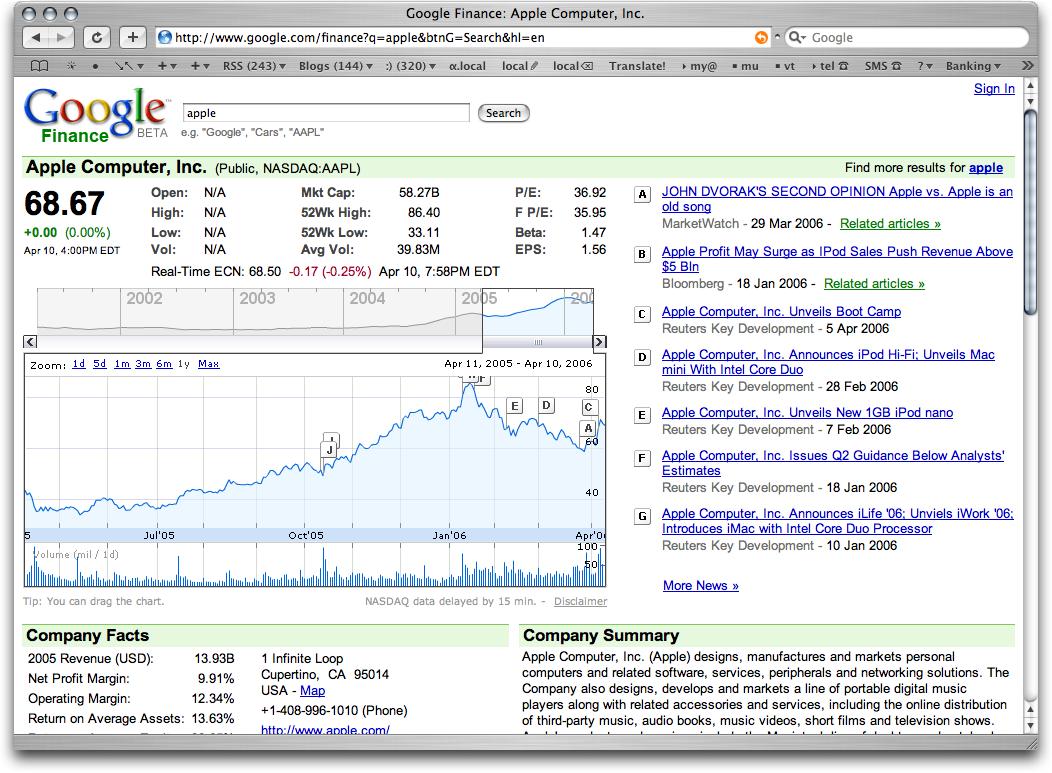Click the page vertical scrollbar thumb

point(1031,211)
